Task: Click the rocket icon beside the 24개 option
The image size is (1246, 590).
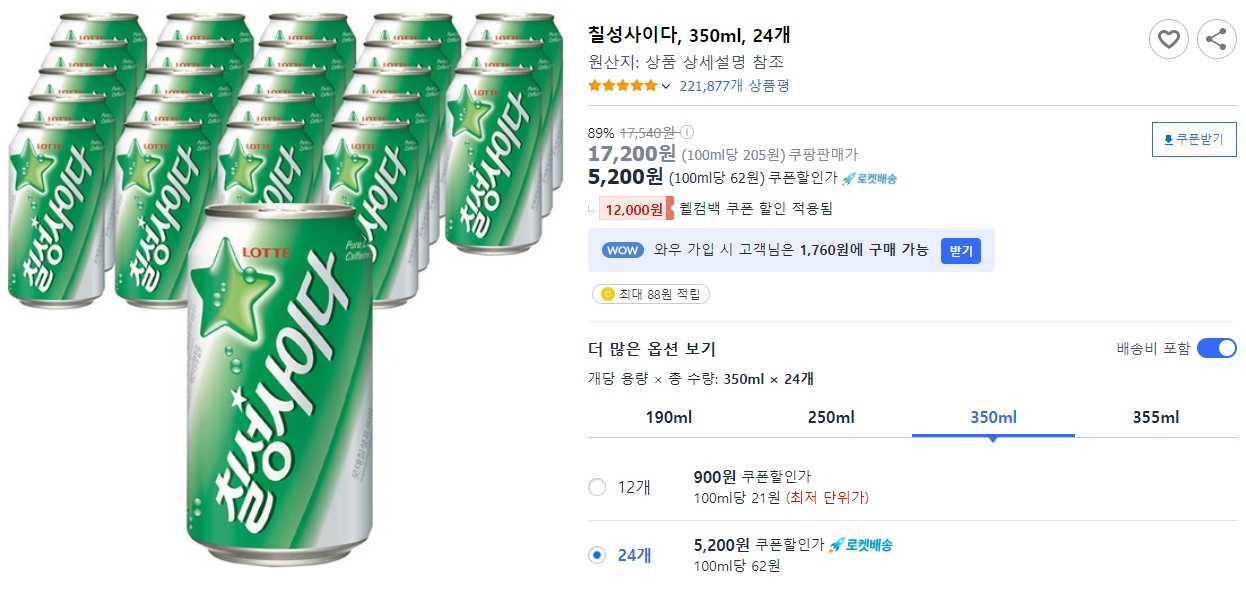Action: tap(838, 544)
